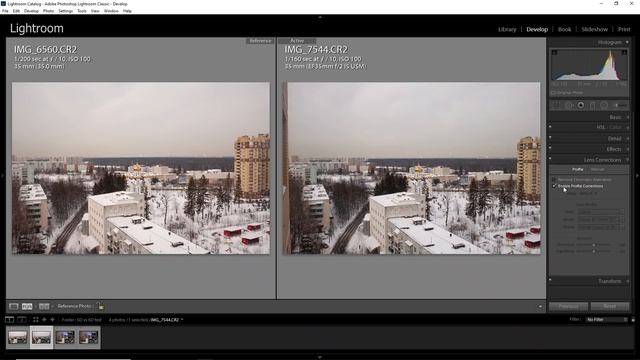
Task: Open the No Filter dropdown
Action: tap(607, 320)
